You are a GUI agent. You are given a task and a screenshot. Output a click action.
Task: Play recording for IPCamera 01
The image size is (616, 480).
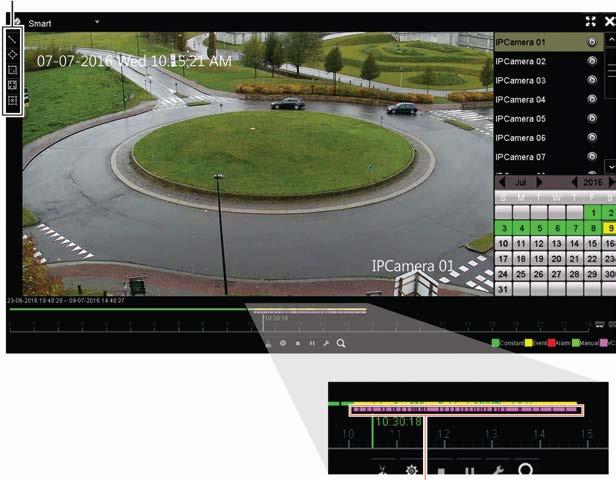point(592,42)
